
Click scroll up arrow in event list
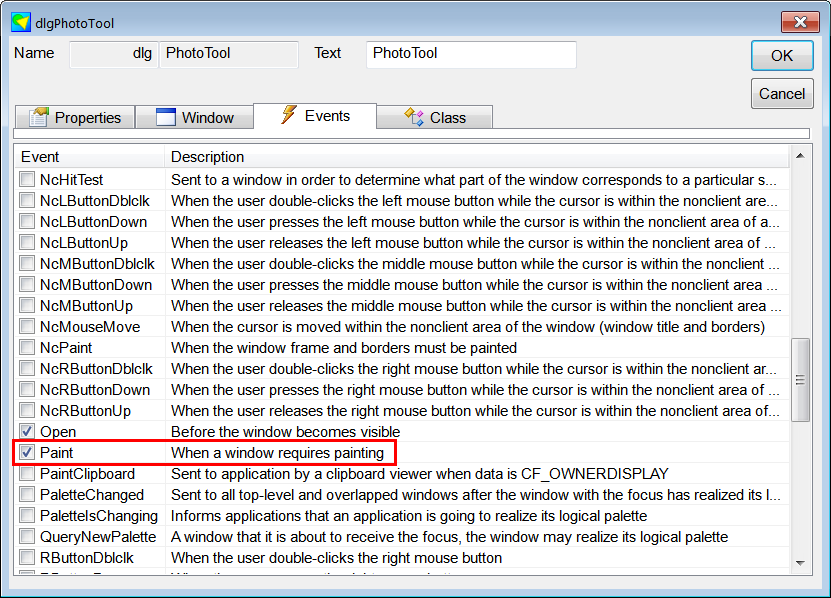pyautogui.click(x=800, y=156)
